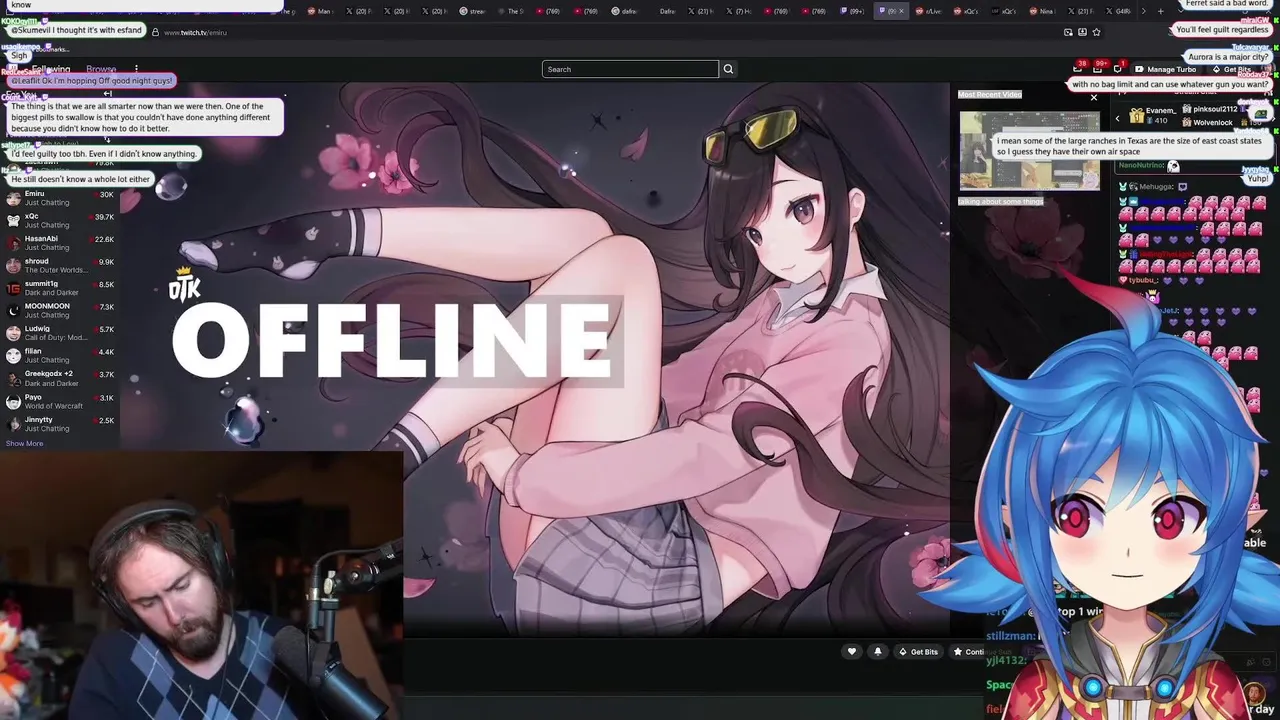Open Greekgodx +2 channel in sidebar
Viewport: 1280px width, 720px height.
pos(60,378)
